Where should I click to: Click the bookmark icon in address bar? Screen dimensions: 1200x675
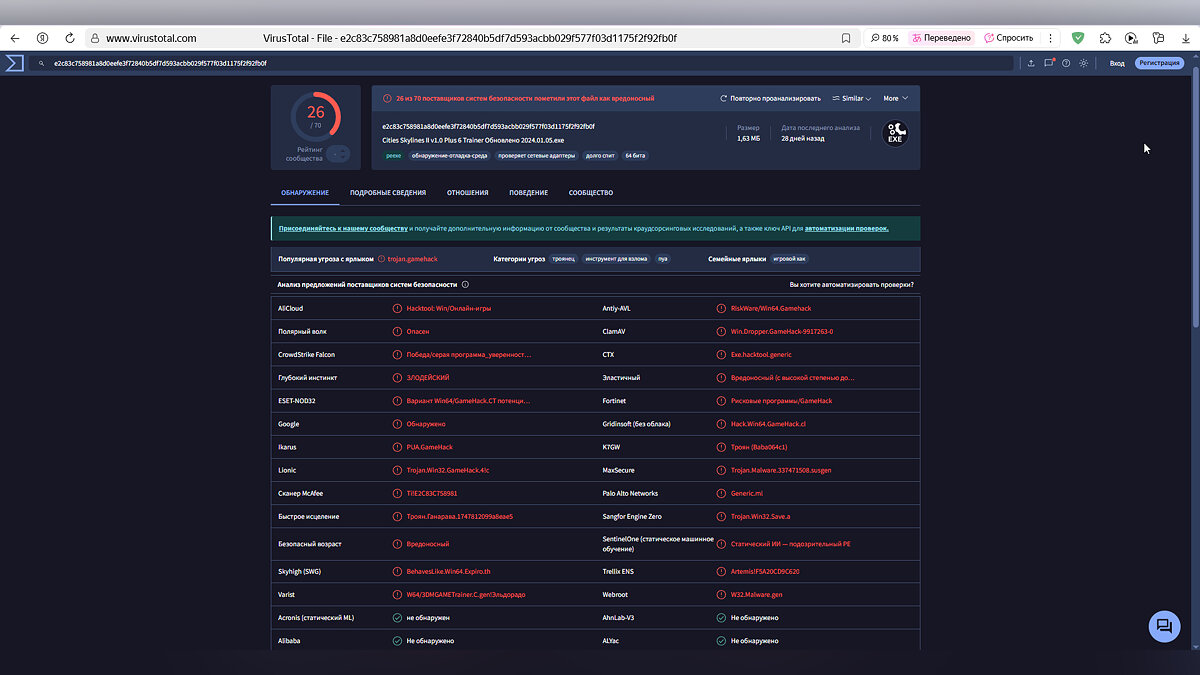(846, 38)
